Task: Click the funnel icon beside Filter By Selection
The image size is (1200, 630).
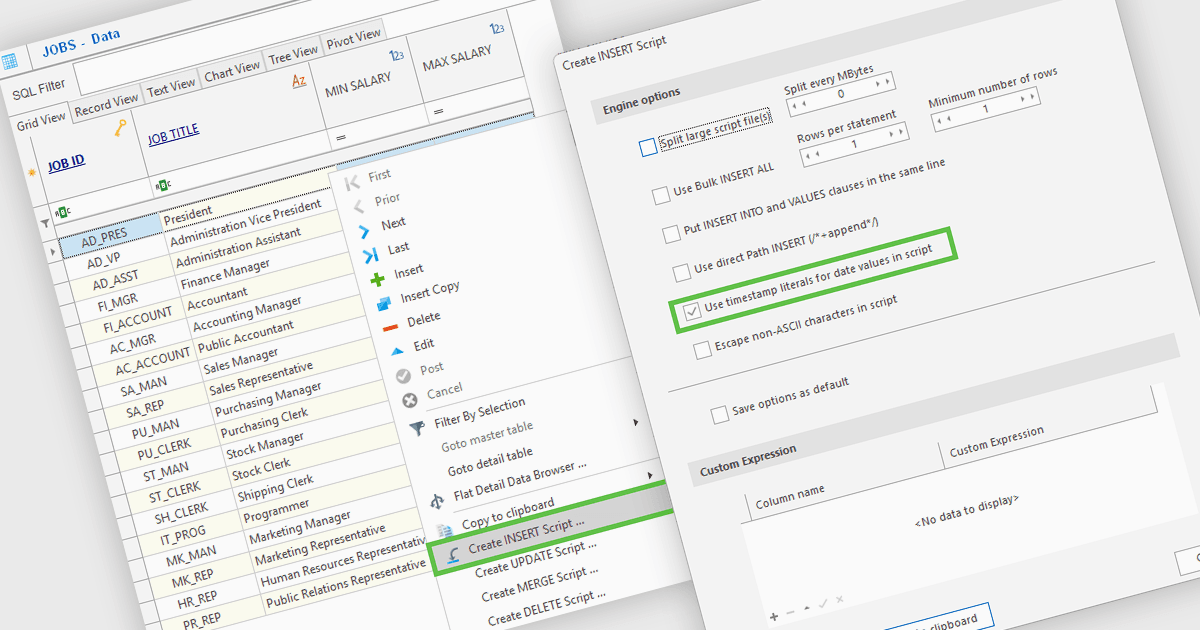Action: (416, 426)
